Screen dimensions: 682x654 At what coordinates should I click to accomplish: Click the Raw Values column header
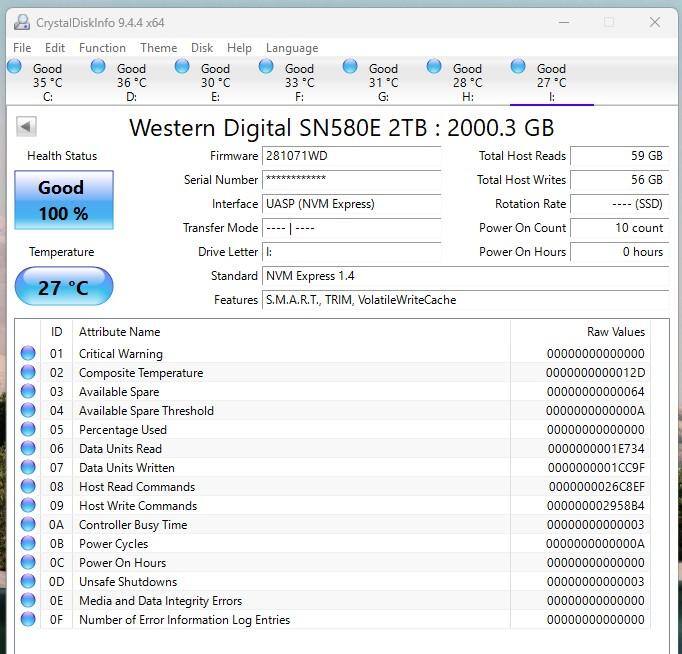coord(615,332)
